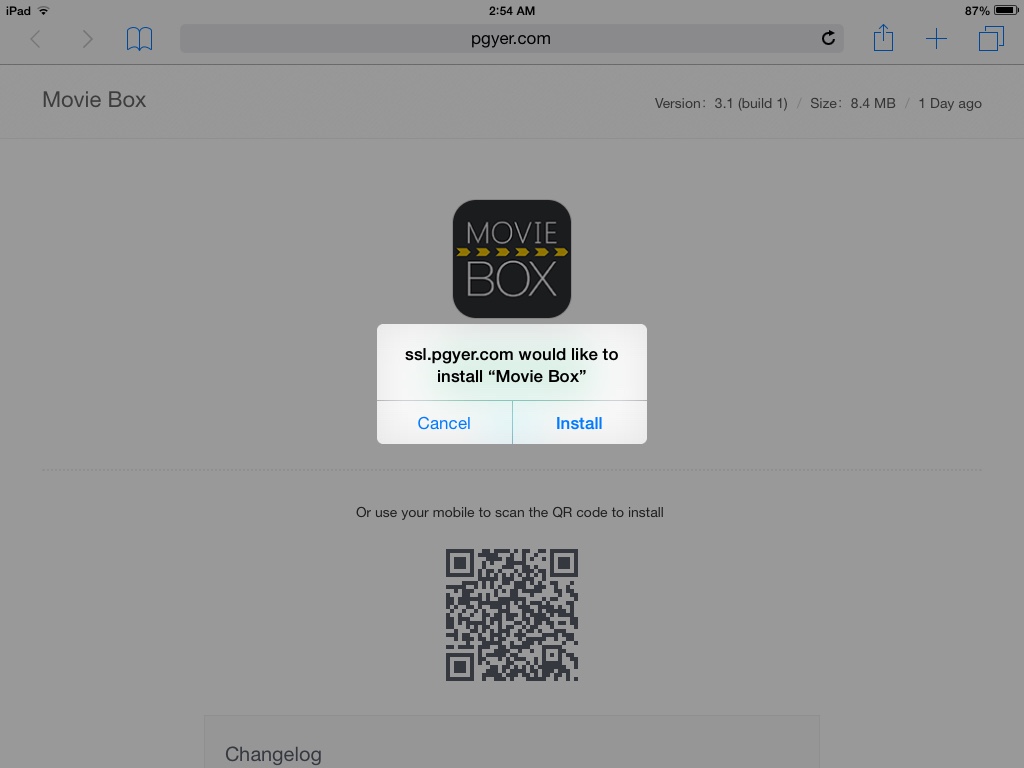
Task: Tap the battery indicator in status bar
Action: (1006, 10)
